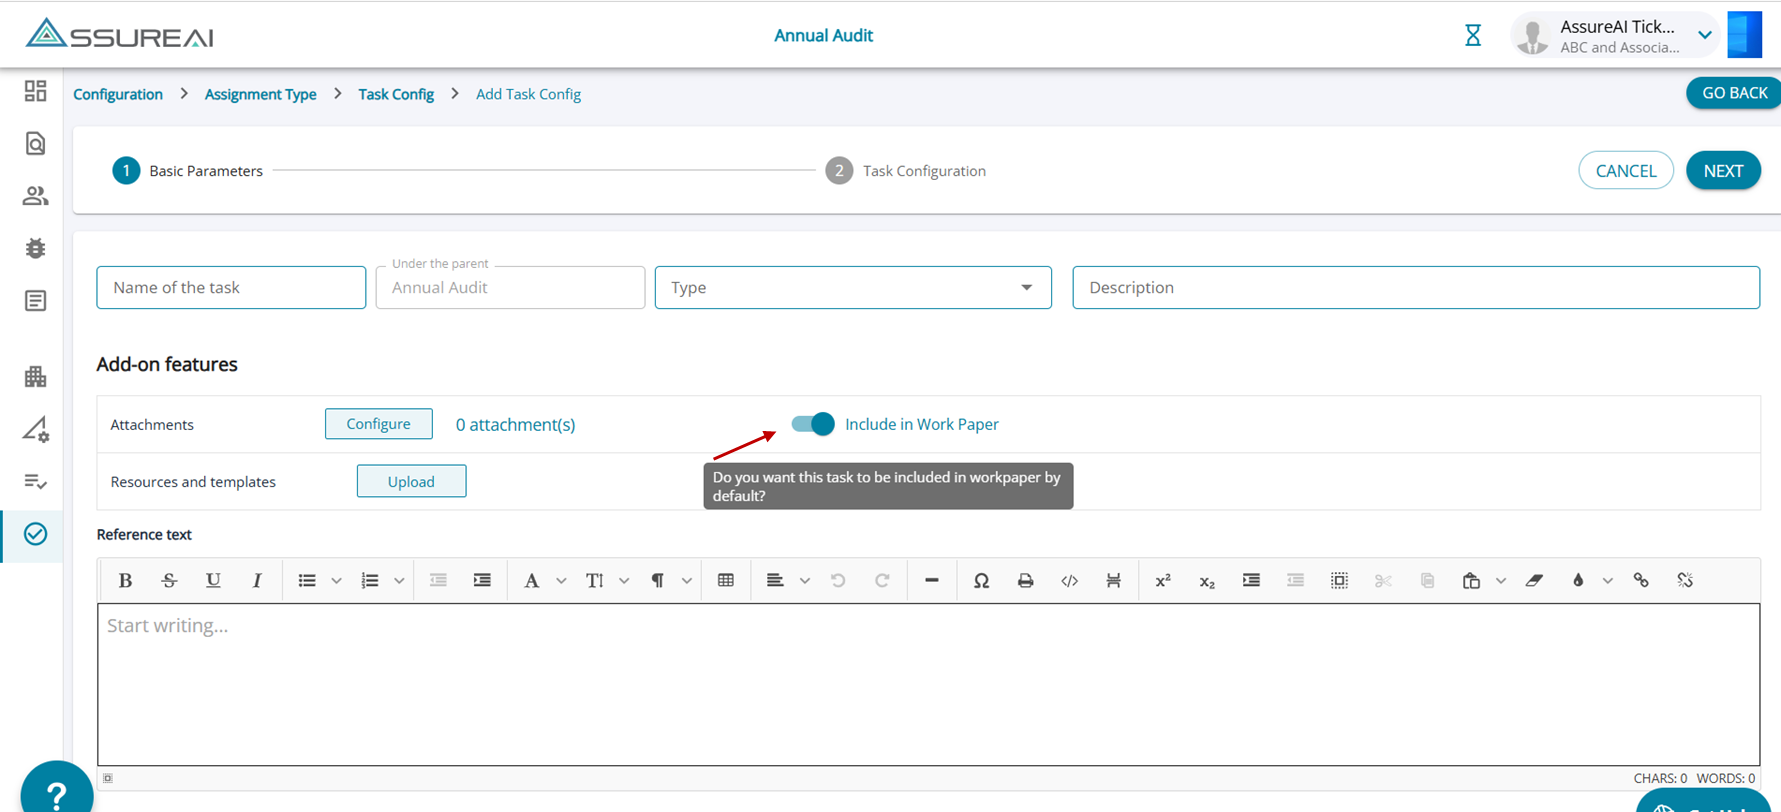Screen dimensions: 1781x812
Task: Open the document search icon in sidebar
Action: click(36, 144)
